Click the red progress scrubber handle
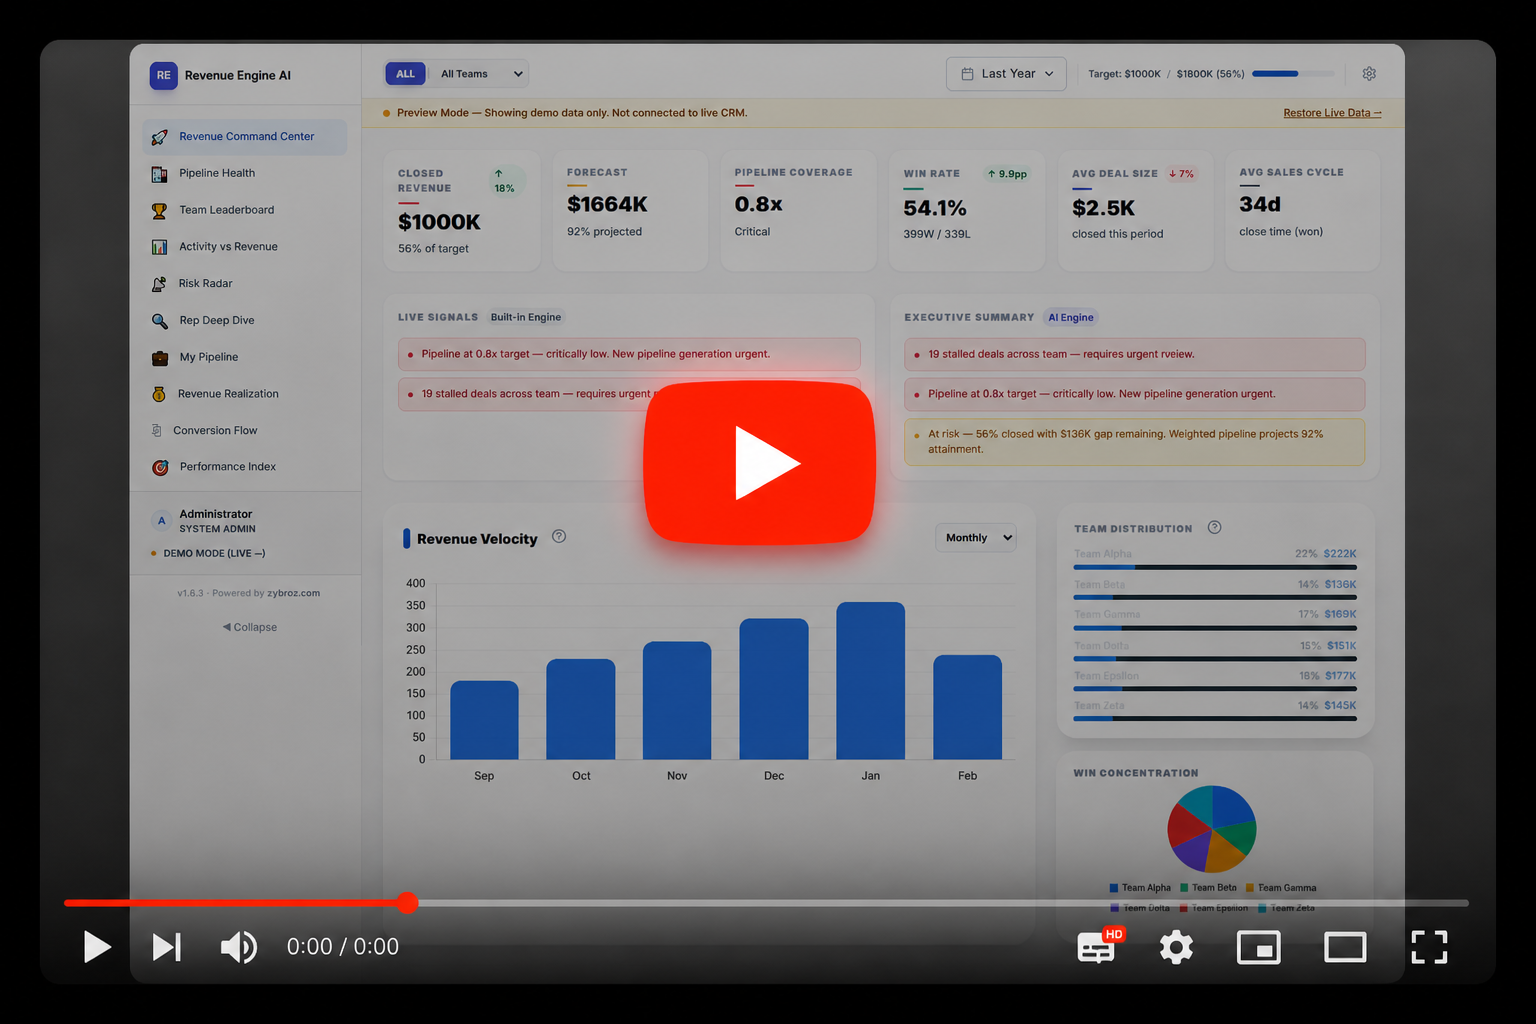This screenshot has width=1536, height=1024. point(407,903)
